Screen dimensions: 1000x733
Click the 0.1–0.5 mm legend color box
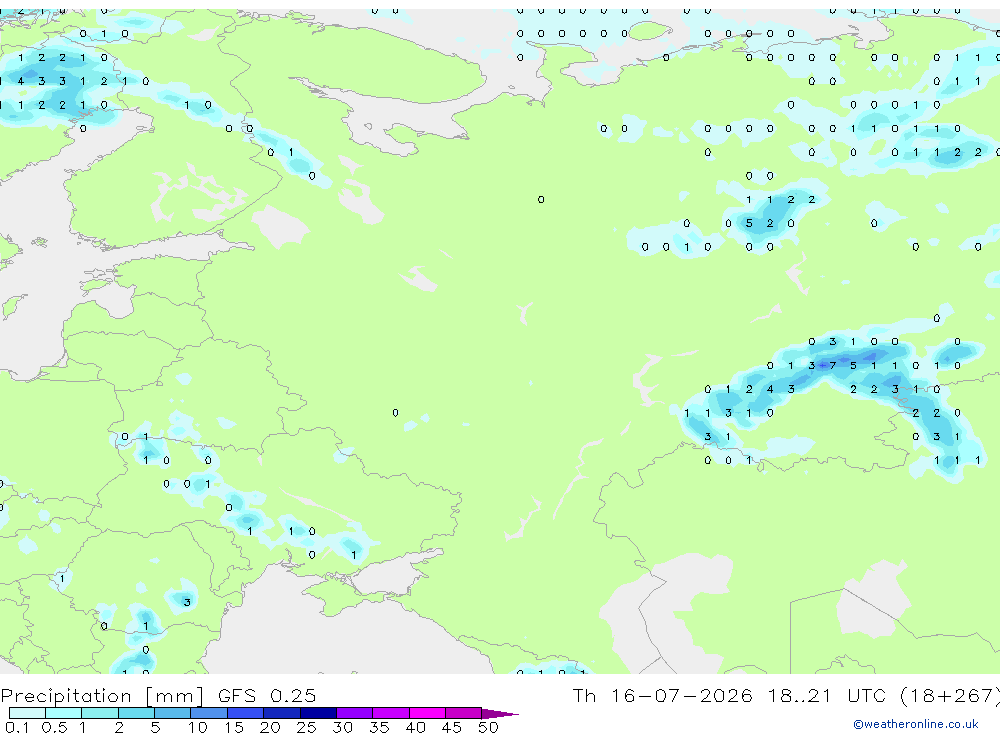point(27,713)
